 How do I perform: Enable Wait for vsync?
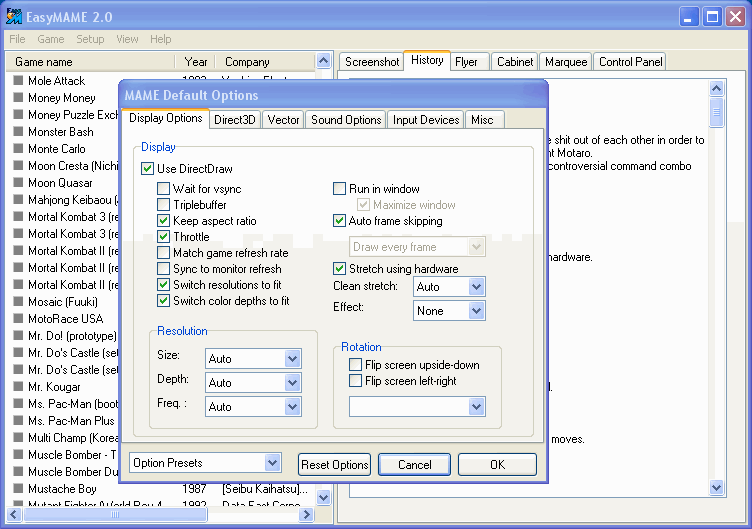[x=164, y=188]
